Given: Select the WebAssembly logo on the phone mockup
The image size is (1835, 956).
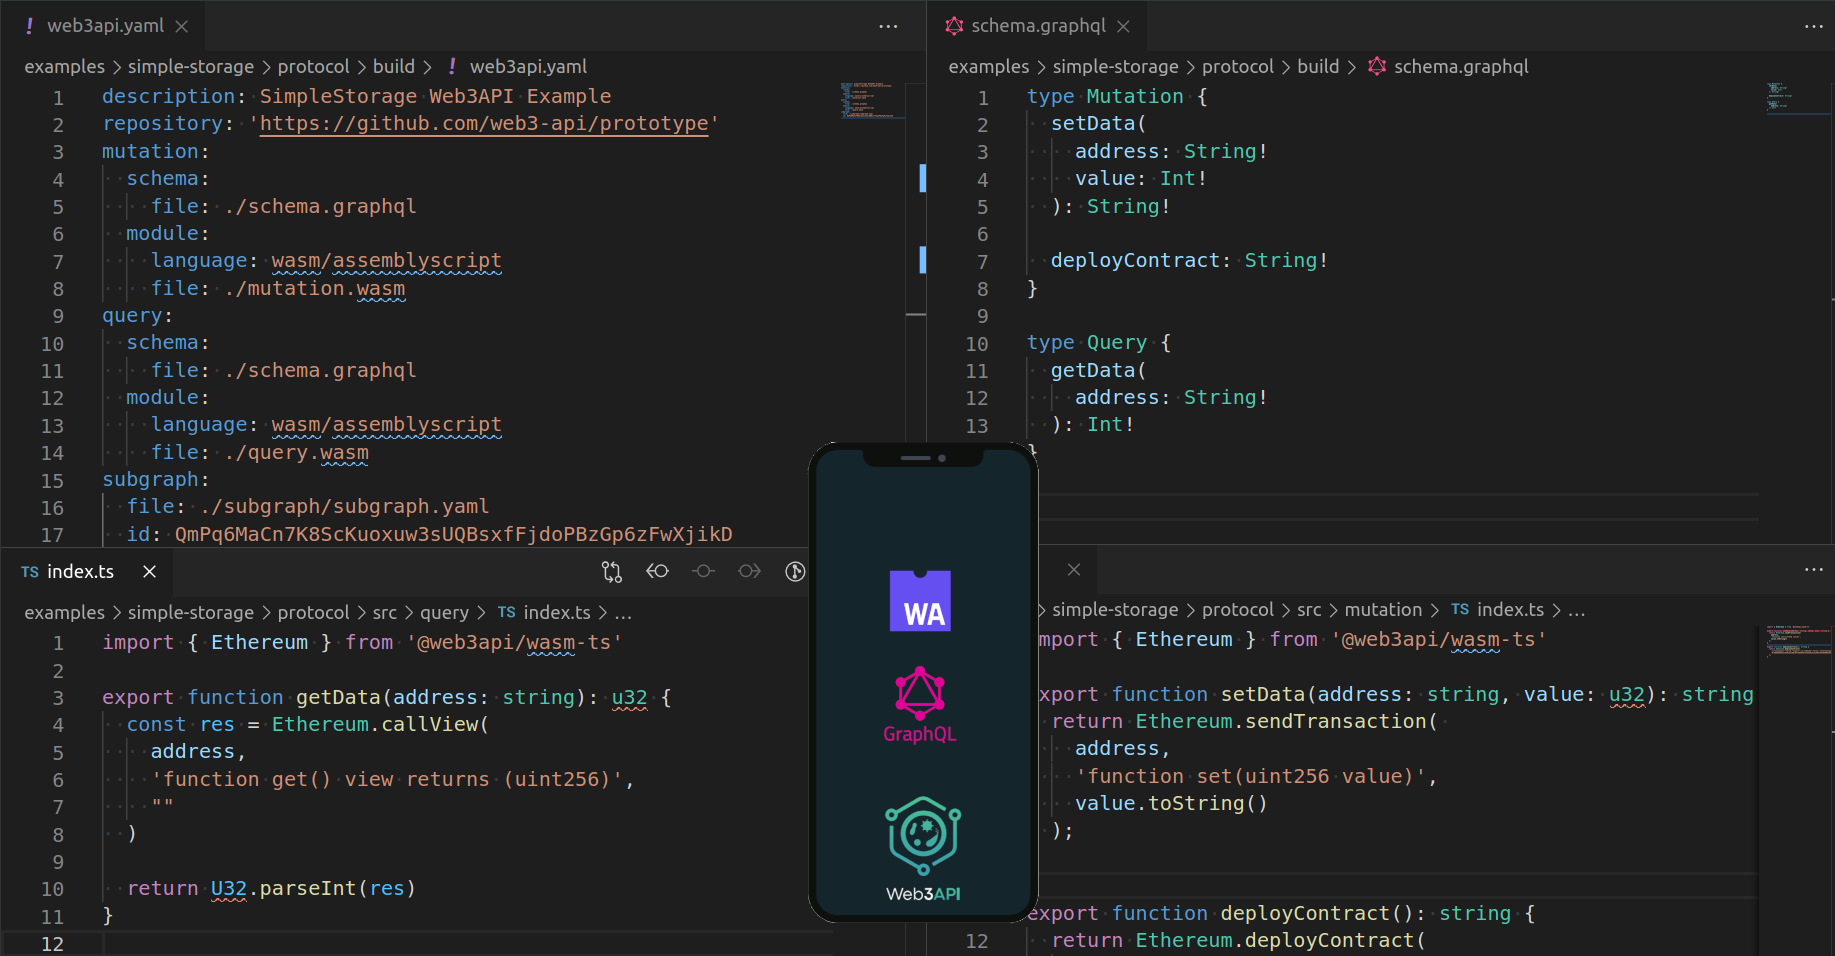Looking at the screenshot, I should point(920,600).
